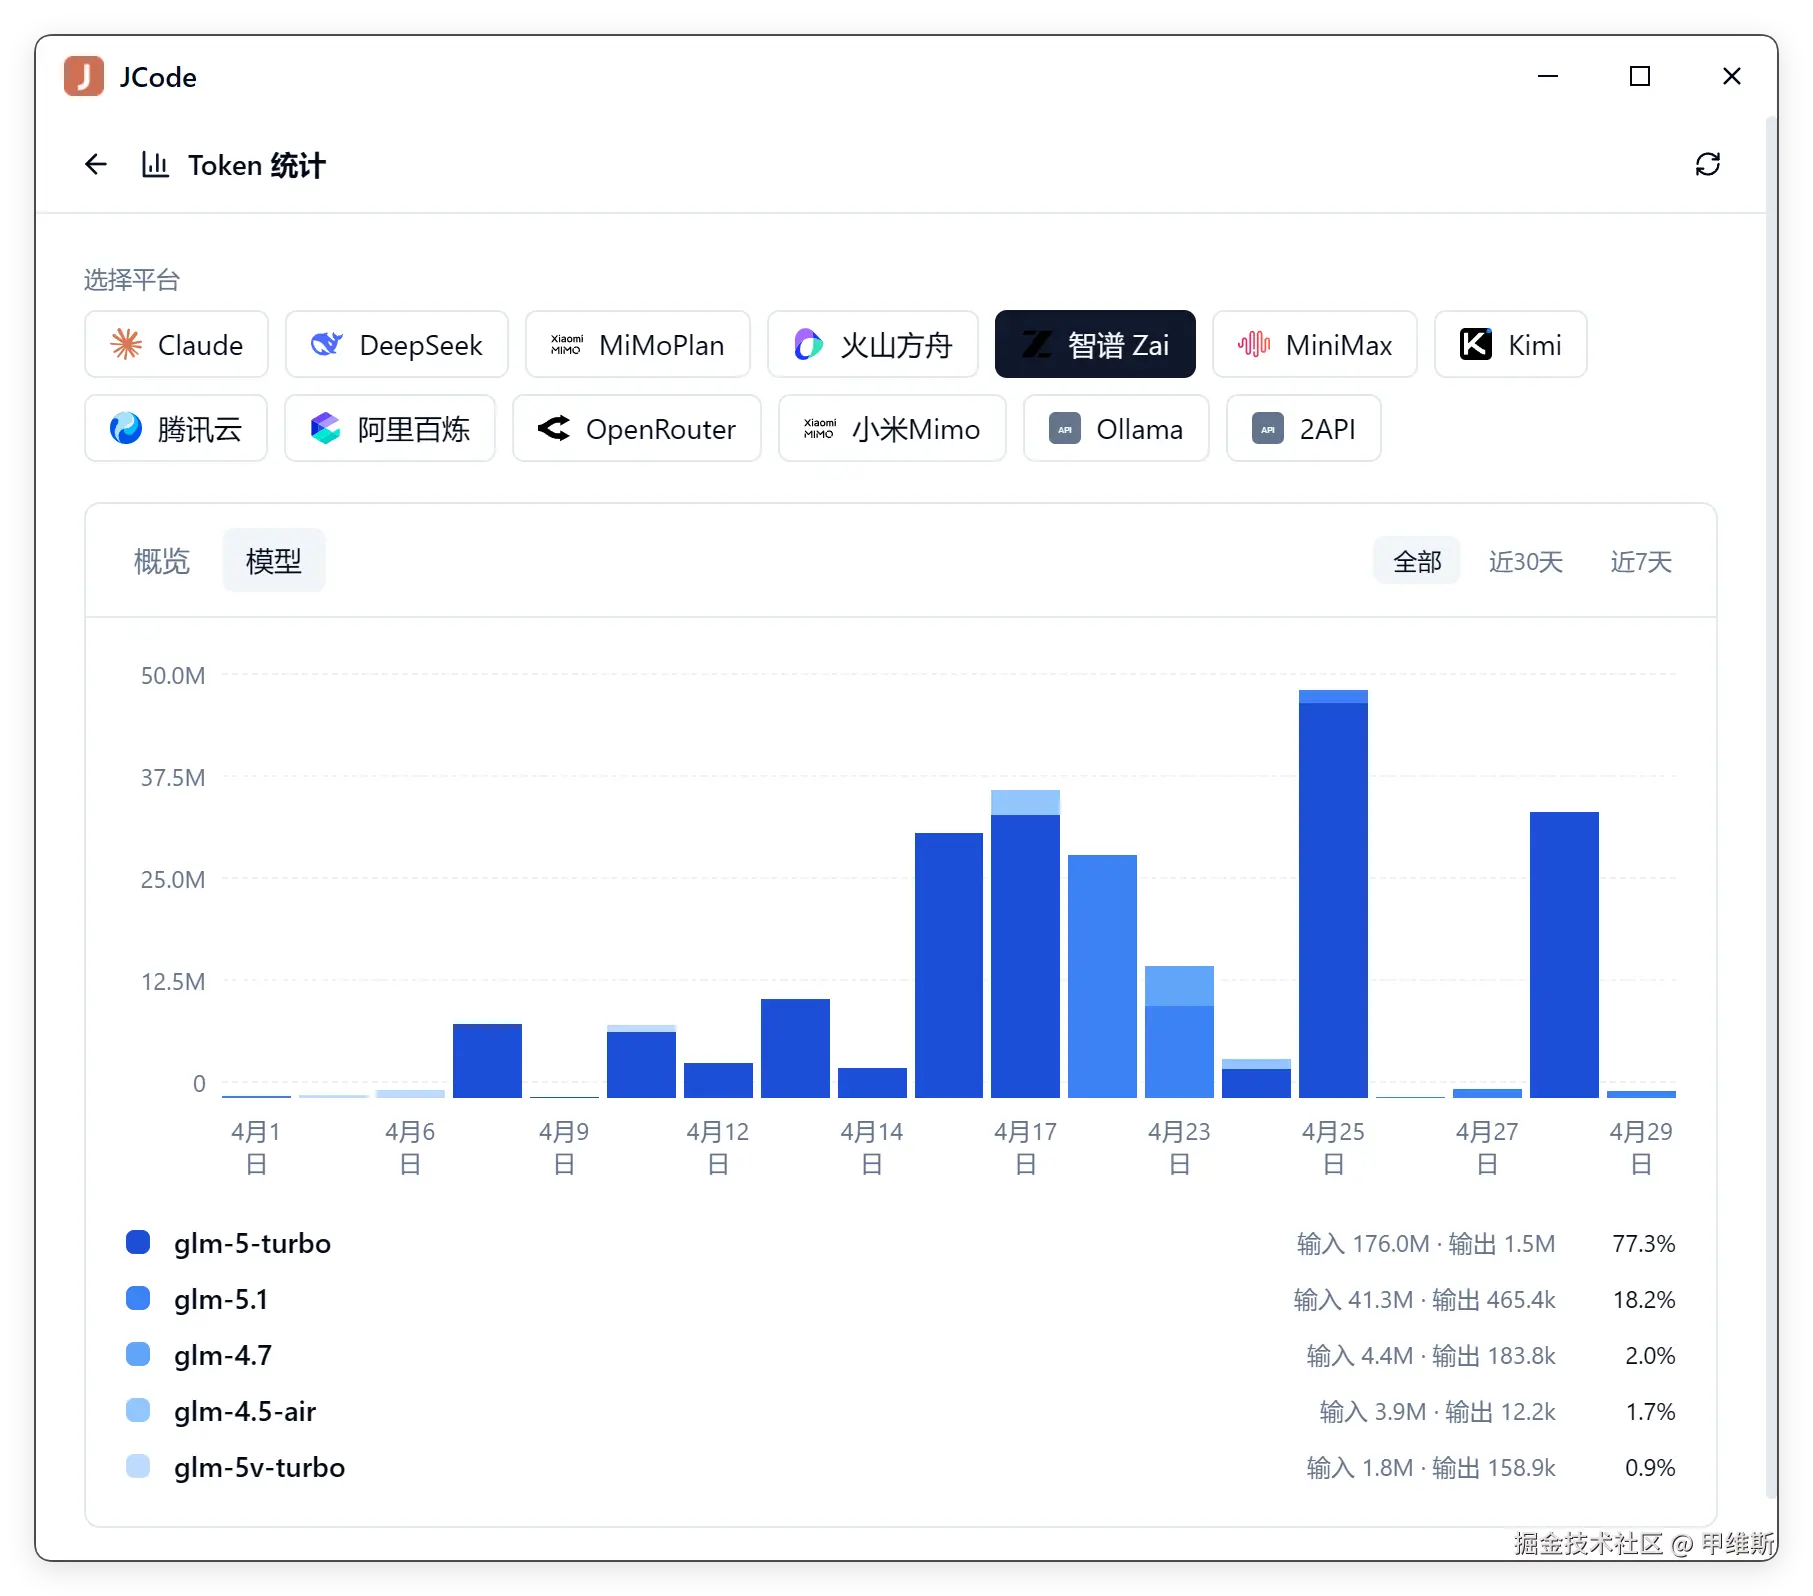Filter to 近30天 time range

[x=1525, y=561]
